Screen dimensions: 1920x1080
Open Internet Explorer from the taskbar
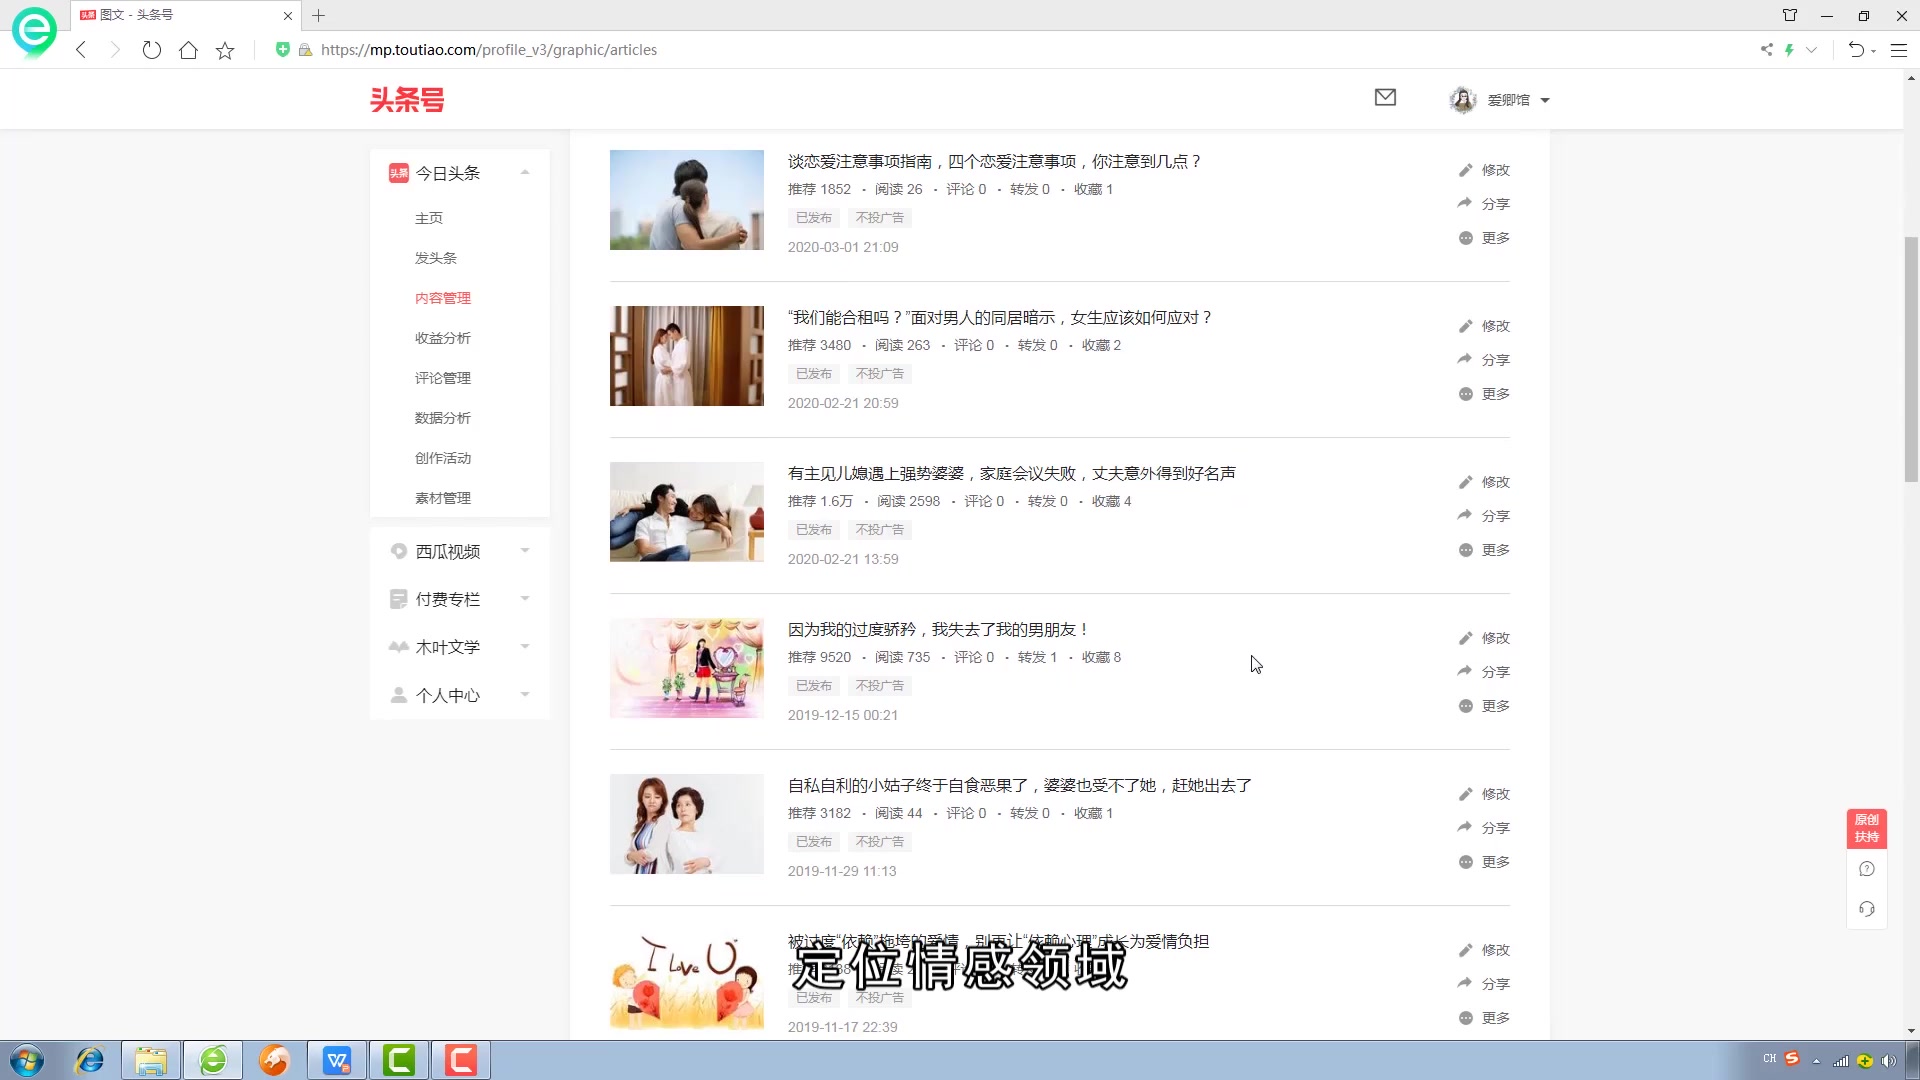click(90, 1060)
